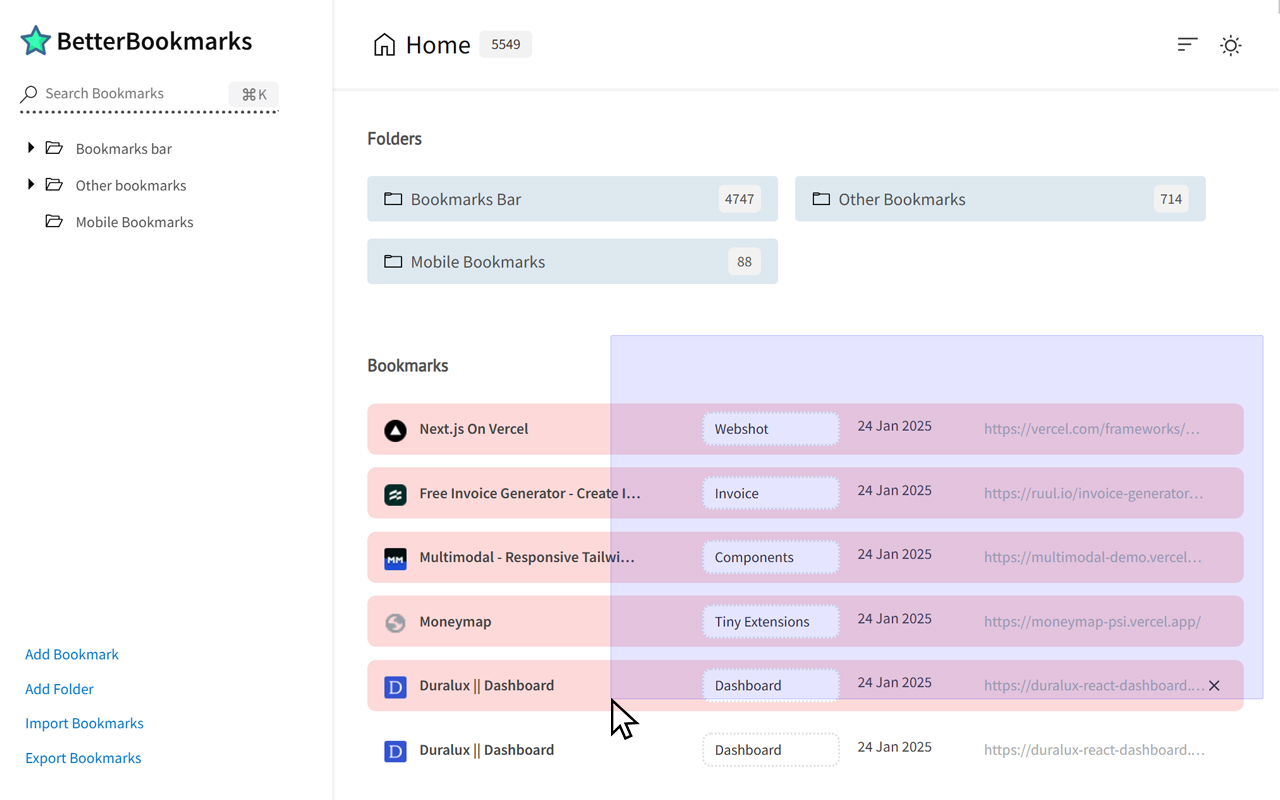Expand the Other bookmarks tree node
The image size is (1280, 800).
point(31,184)
